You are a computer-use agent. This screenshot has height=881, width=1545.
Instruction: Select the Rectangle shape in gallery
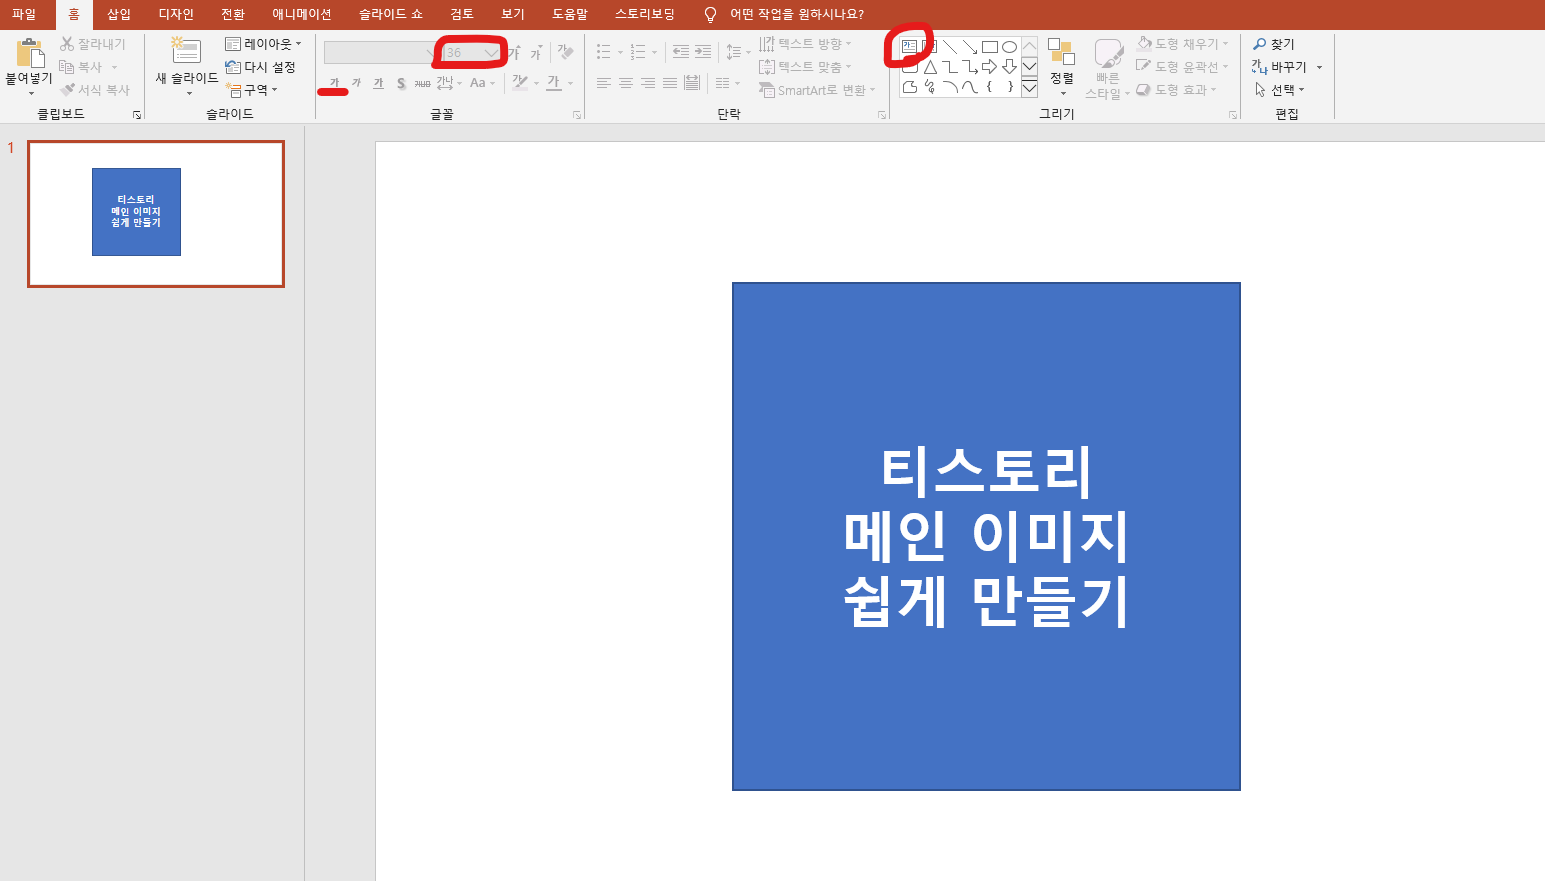point(990,47)
